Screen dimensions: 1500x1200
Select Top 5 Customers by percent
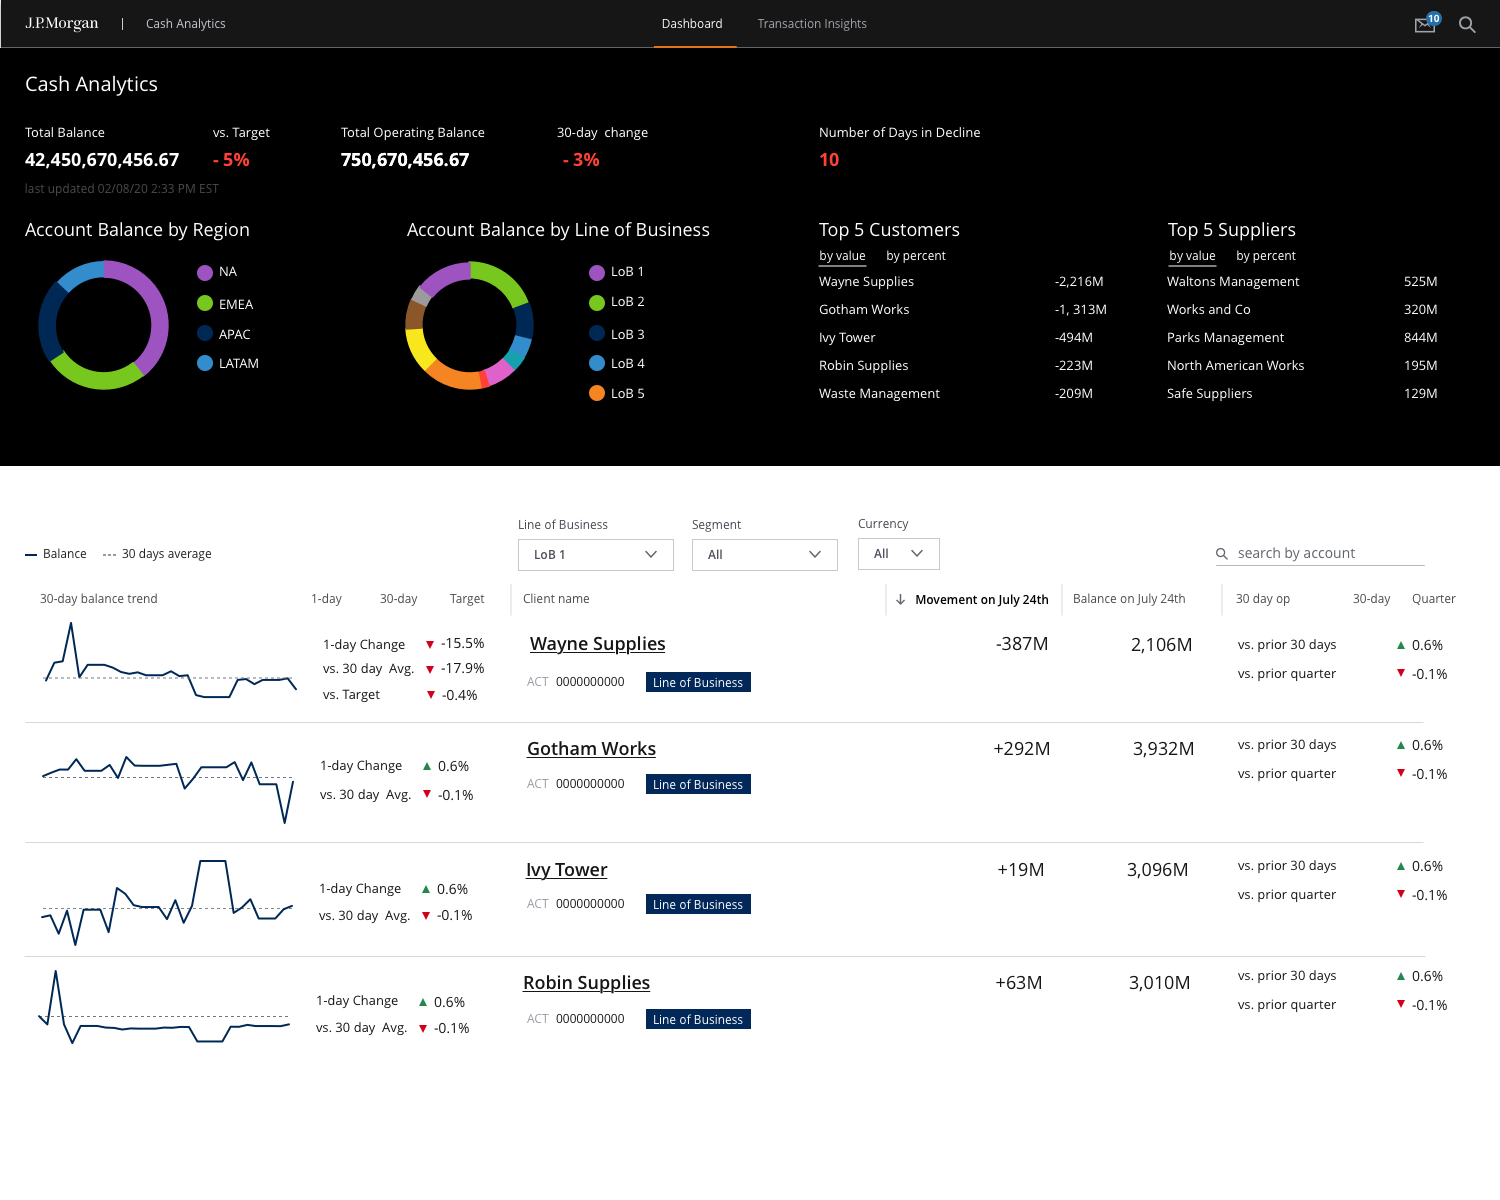[916, 256]
